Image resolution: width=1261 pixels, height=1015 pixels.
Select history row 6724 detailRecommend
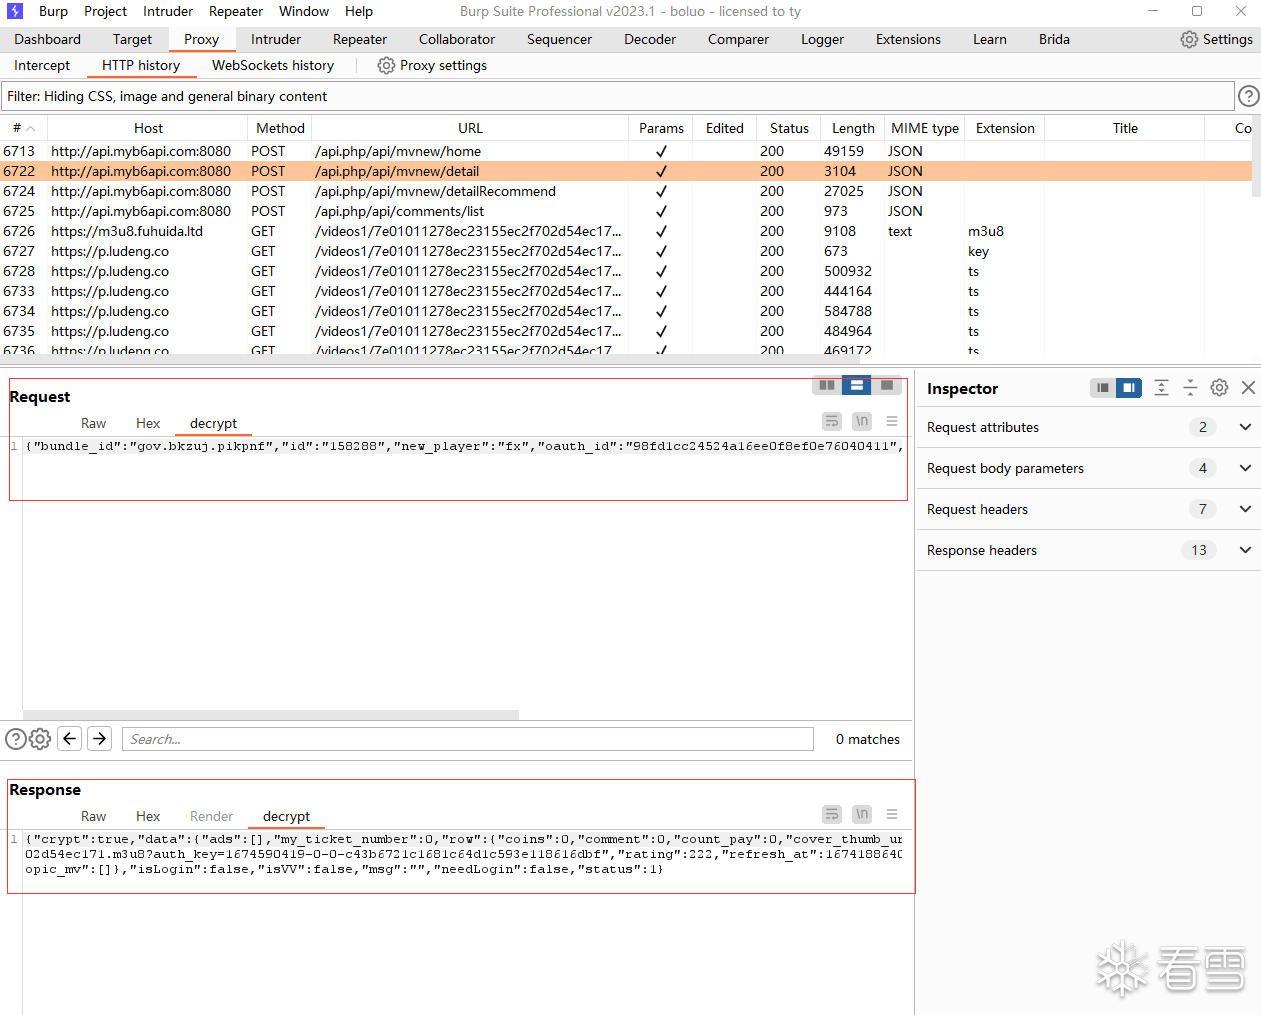click(x=626, y=191)
